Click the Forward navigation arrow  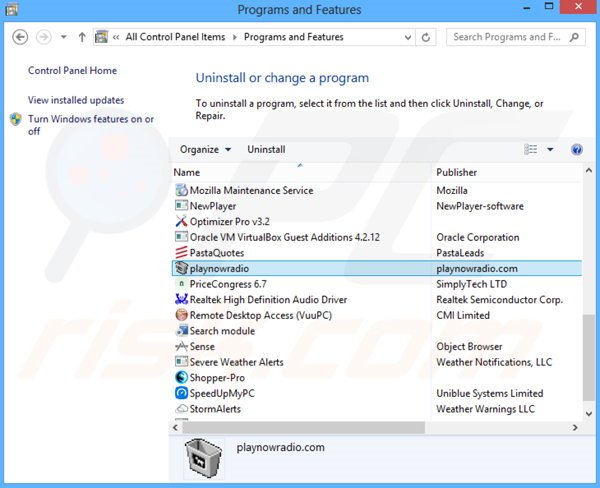(x=44, y=37)
